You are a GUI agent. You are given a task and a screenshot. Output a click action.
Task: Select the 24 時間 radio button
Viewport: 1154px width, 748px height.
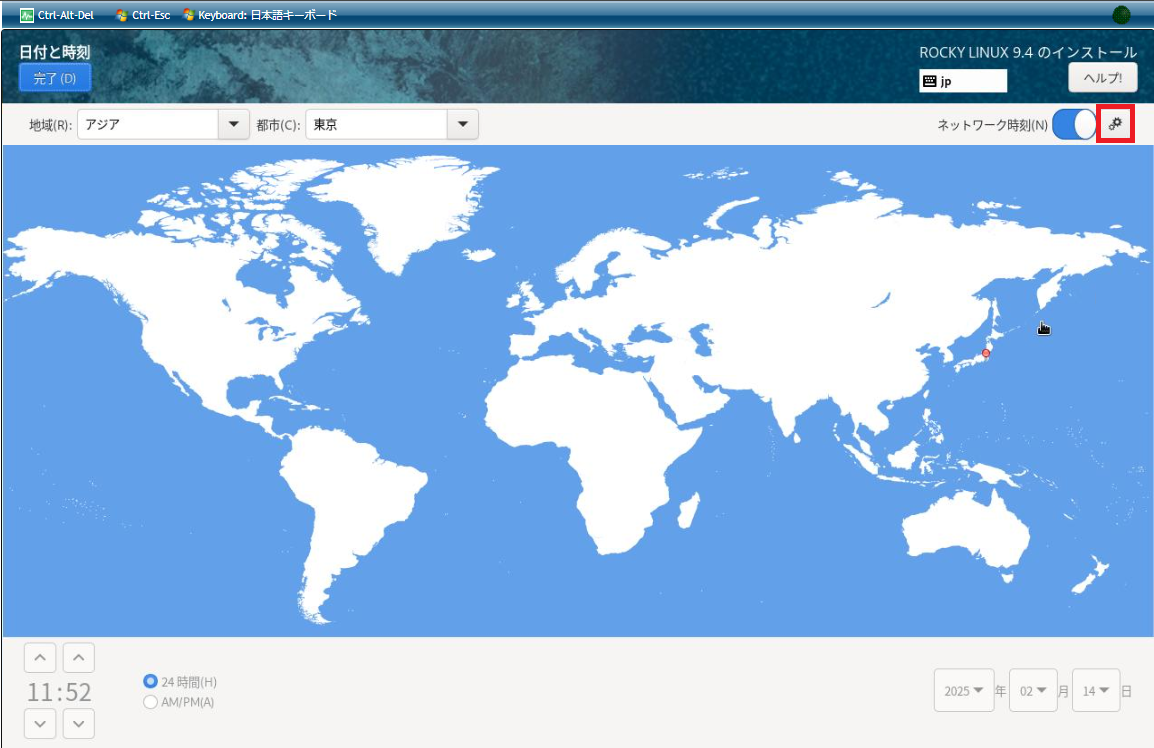pyautogui.click(x=151, y=682)
